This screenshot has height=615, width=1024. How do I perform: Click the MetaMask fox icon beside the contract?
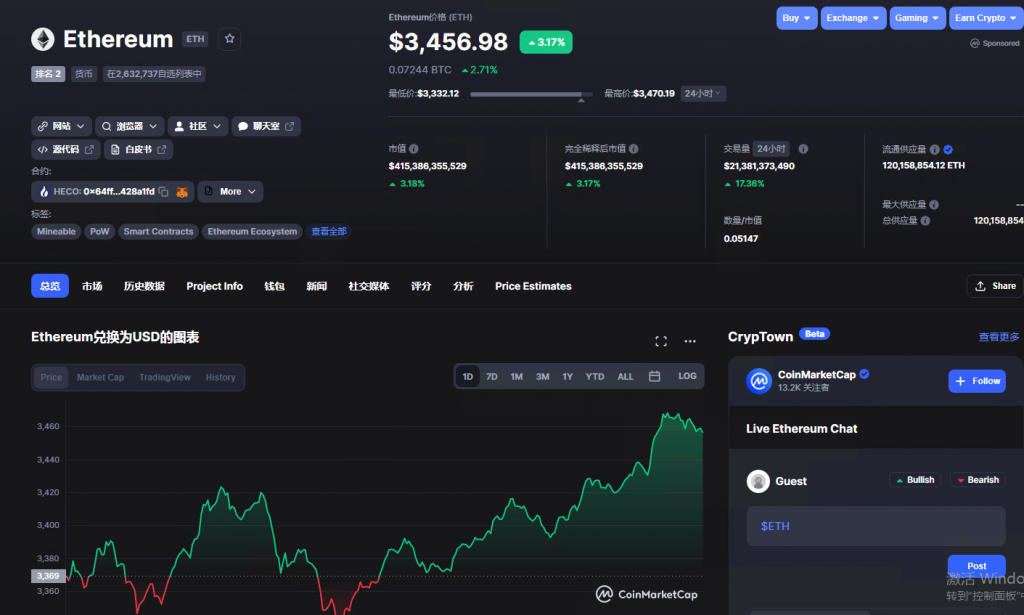point(182,192)
